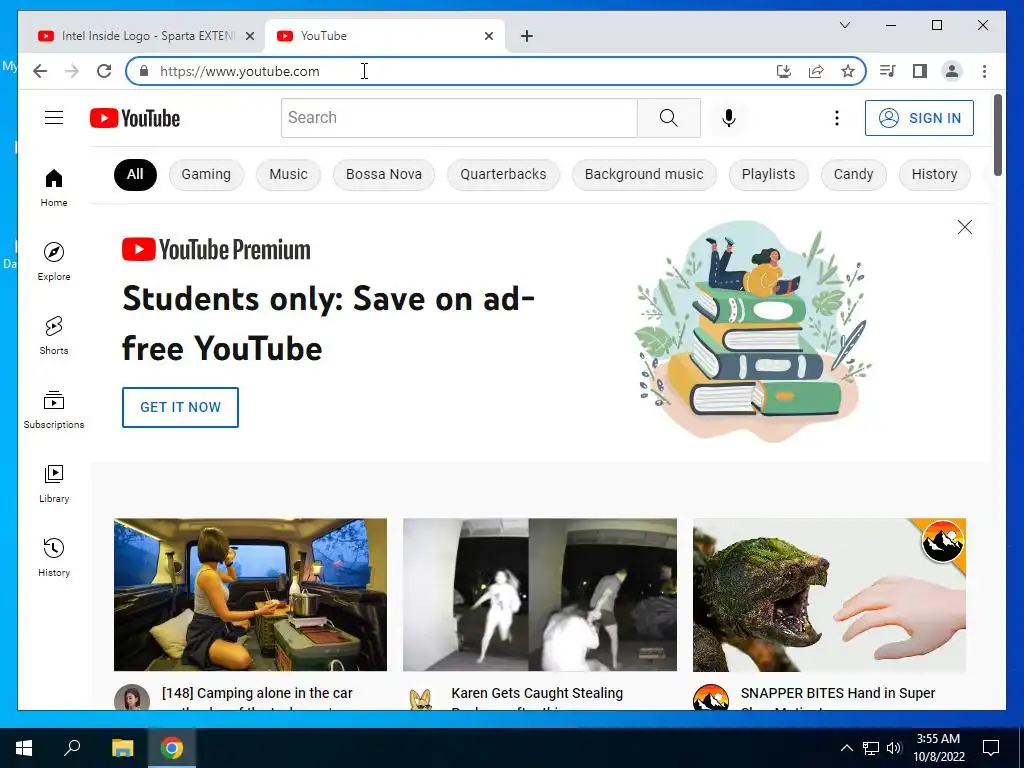
Task: Open History in sidebar
Action: [54, 557]
